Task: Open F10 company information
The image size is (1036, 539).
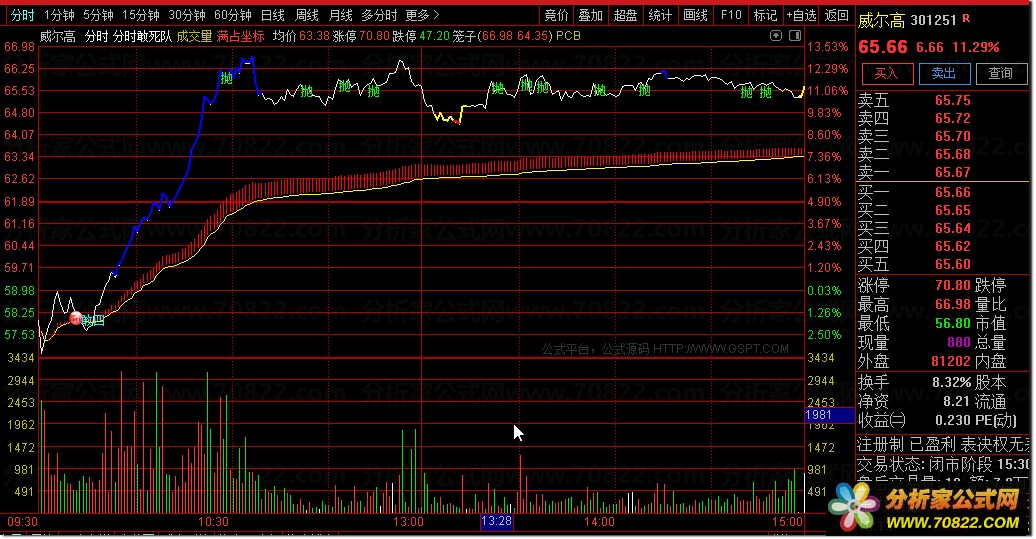Action: point(731,15)
